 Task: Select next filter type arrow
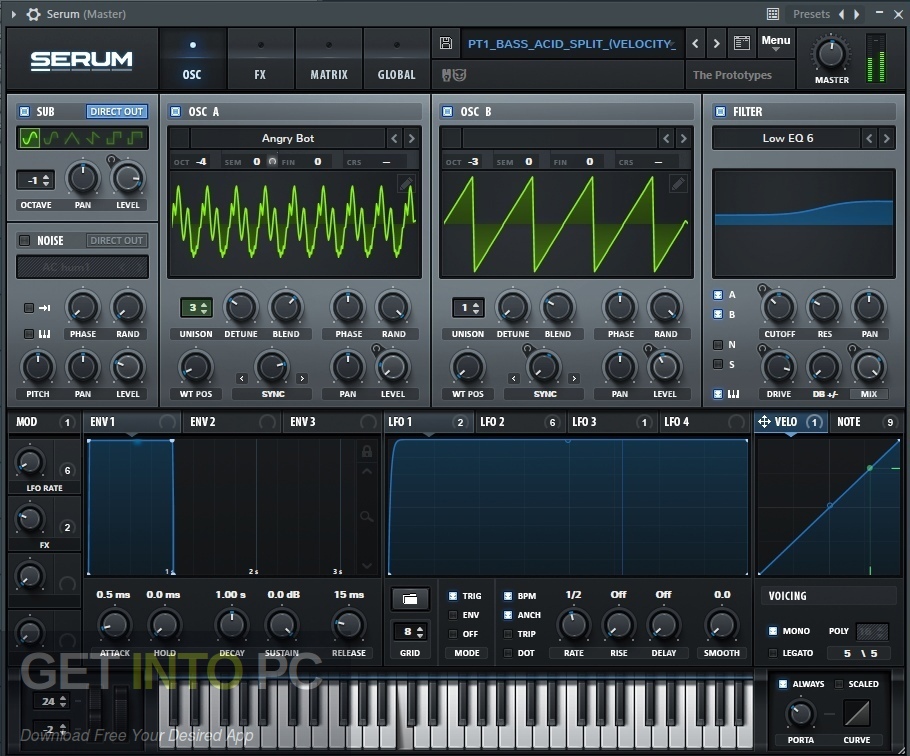886,138
